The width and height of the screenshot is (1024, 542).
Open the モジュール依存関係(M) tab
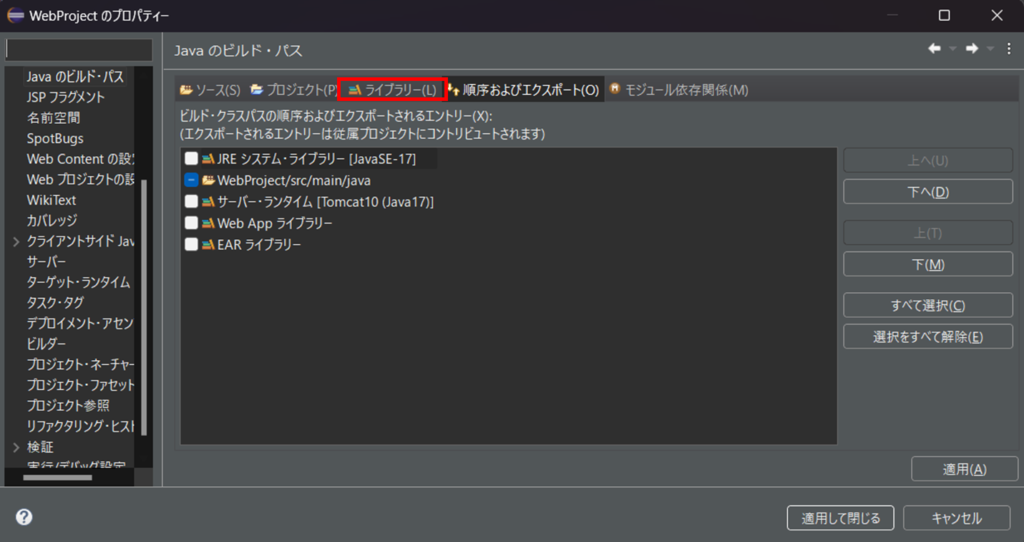pos(678,90)
